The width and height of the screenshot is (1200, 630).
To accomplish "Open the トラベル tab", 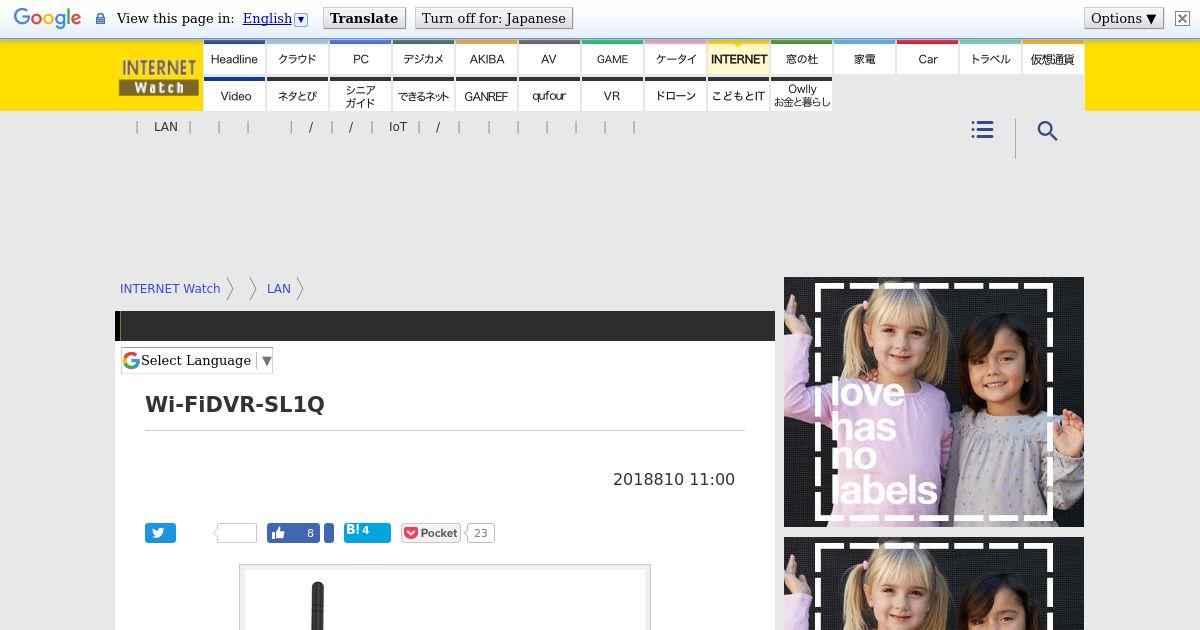I will pyautogui.click(x=990, y=58).
